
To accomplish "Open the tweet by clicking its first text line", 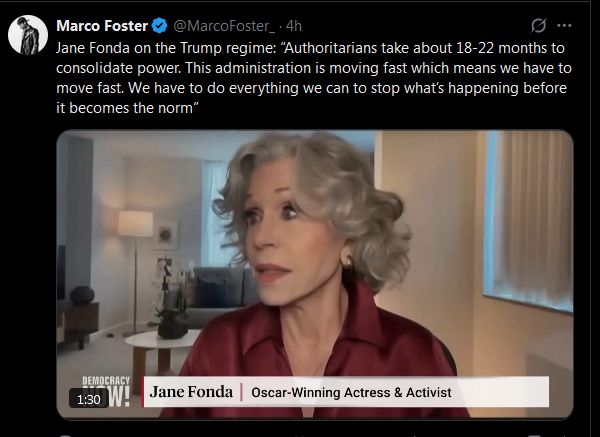I will (x=310, y=48).
